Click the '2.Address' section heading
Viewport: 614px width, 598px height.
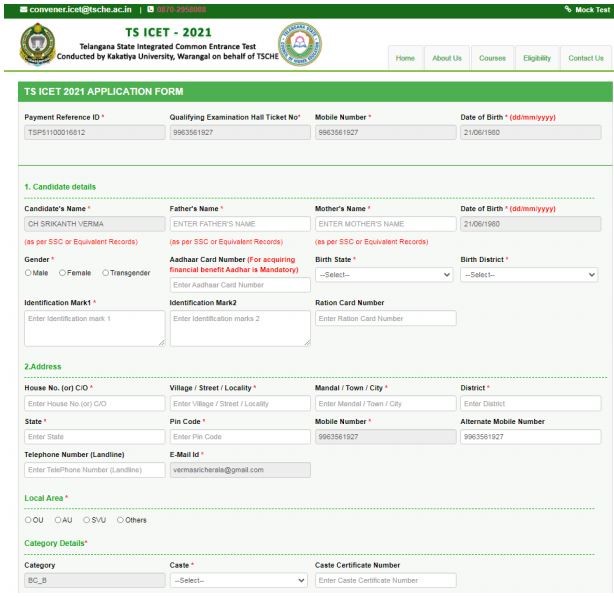click(x=43, y=367)
